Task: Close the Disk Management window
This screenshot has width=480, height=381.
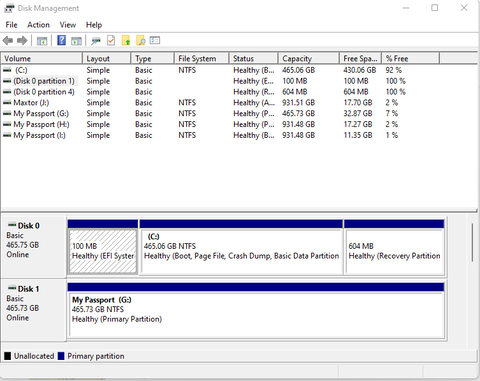Action: 464,8
